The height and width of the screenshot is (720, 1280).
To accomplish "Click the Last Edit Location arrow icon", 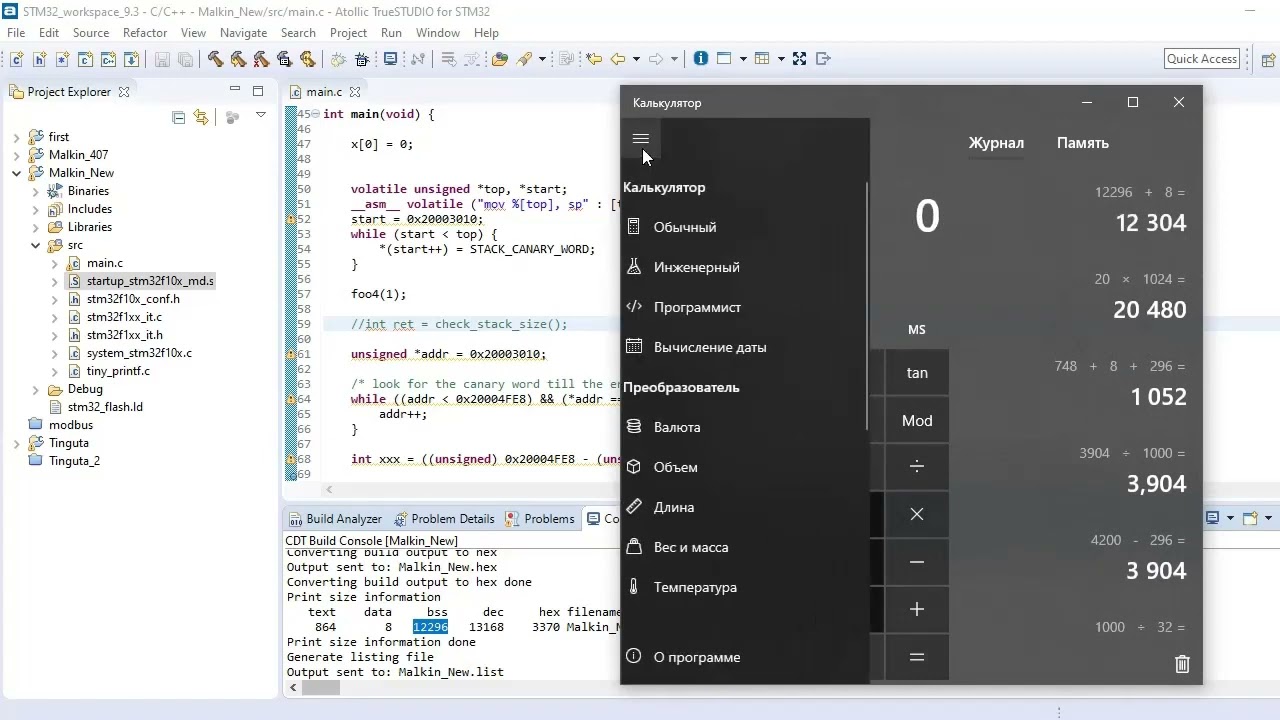I will [594, 59].
